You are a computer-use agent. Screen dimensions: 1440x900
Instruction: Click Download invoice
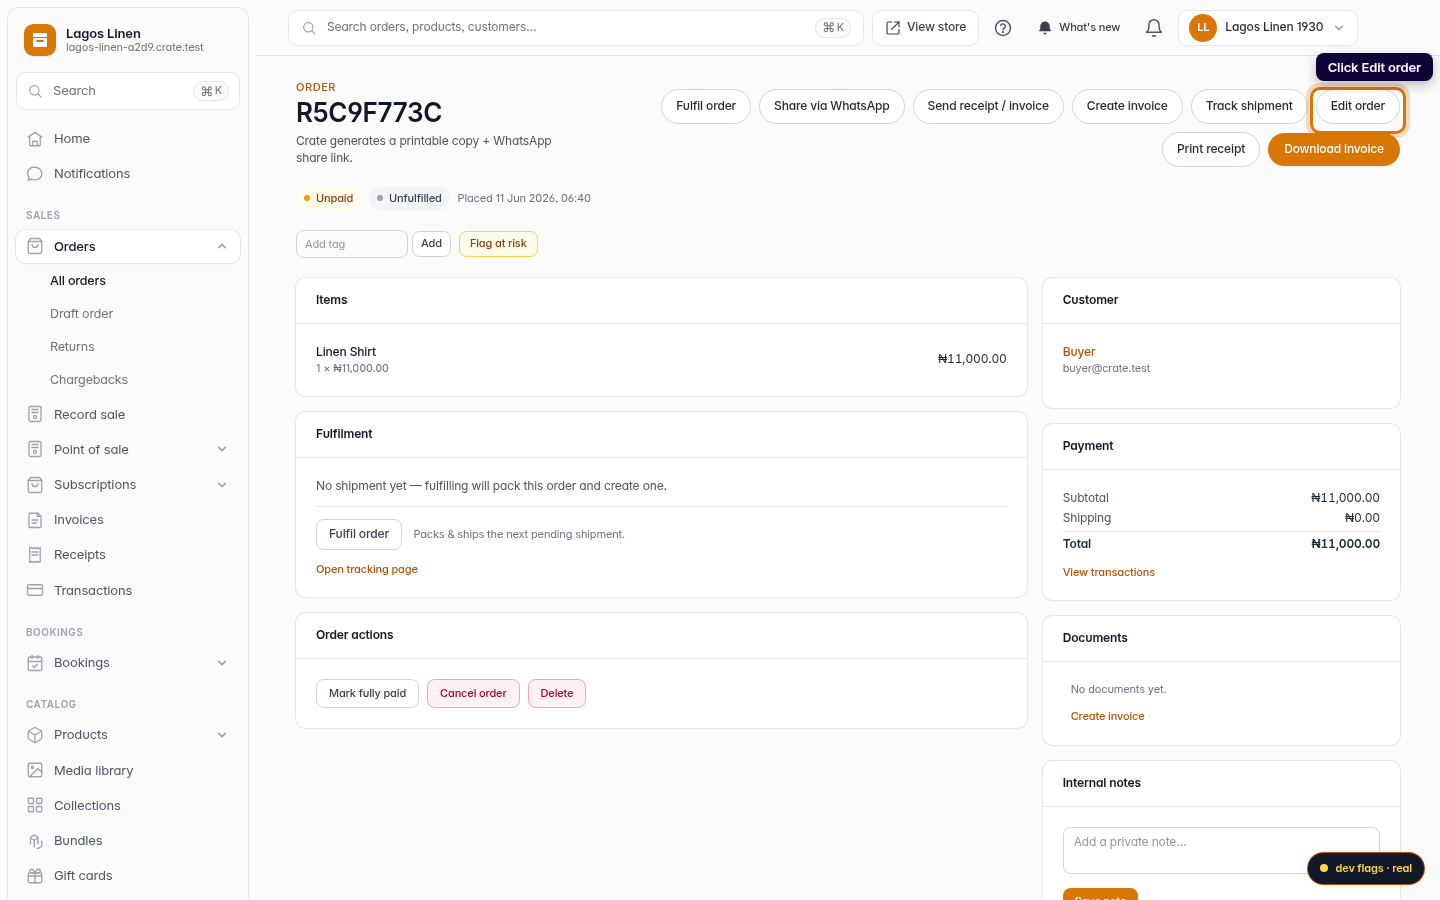(1334, 149)
